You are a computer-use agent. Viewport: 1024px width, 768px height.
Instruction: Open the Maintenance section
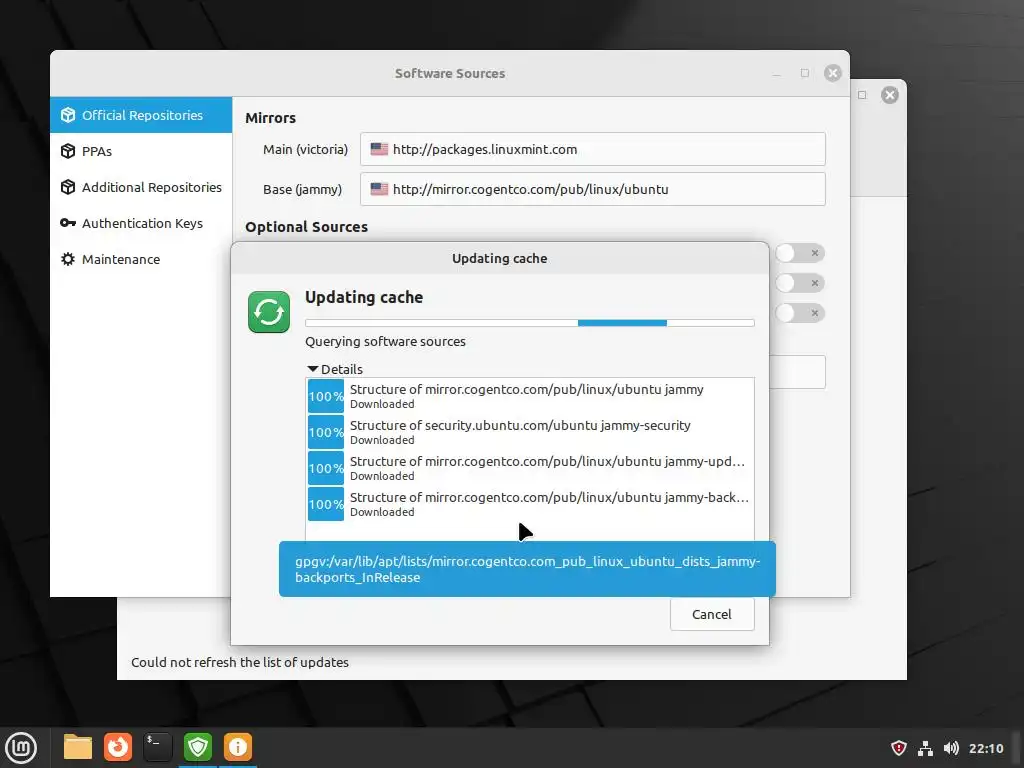pos(141,259)
